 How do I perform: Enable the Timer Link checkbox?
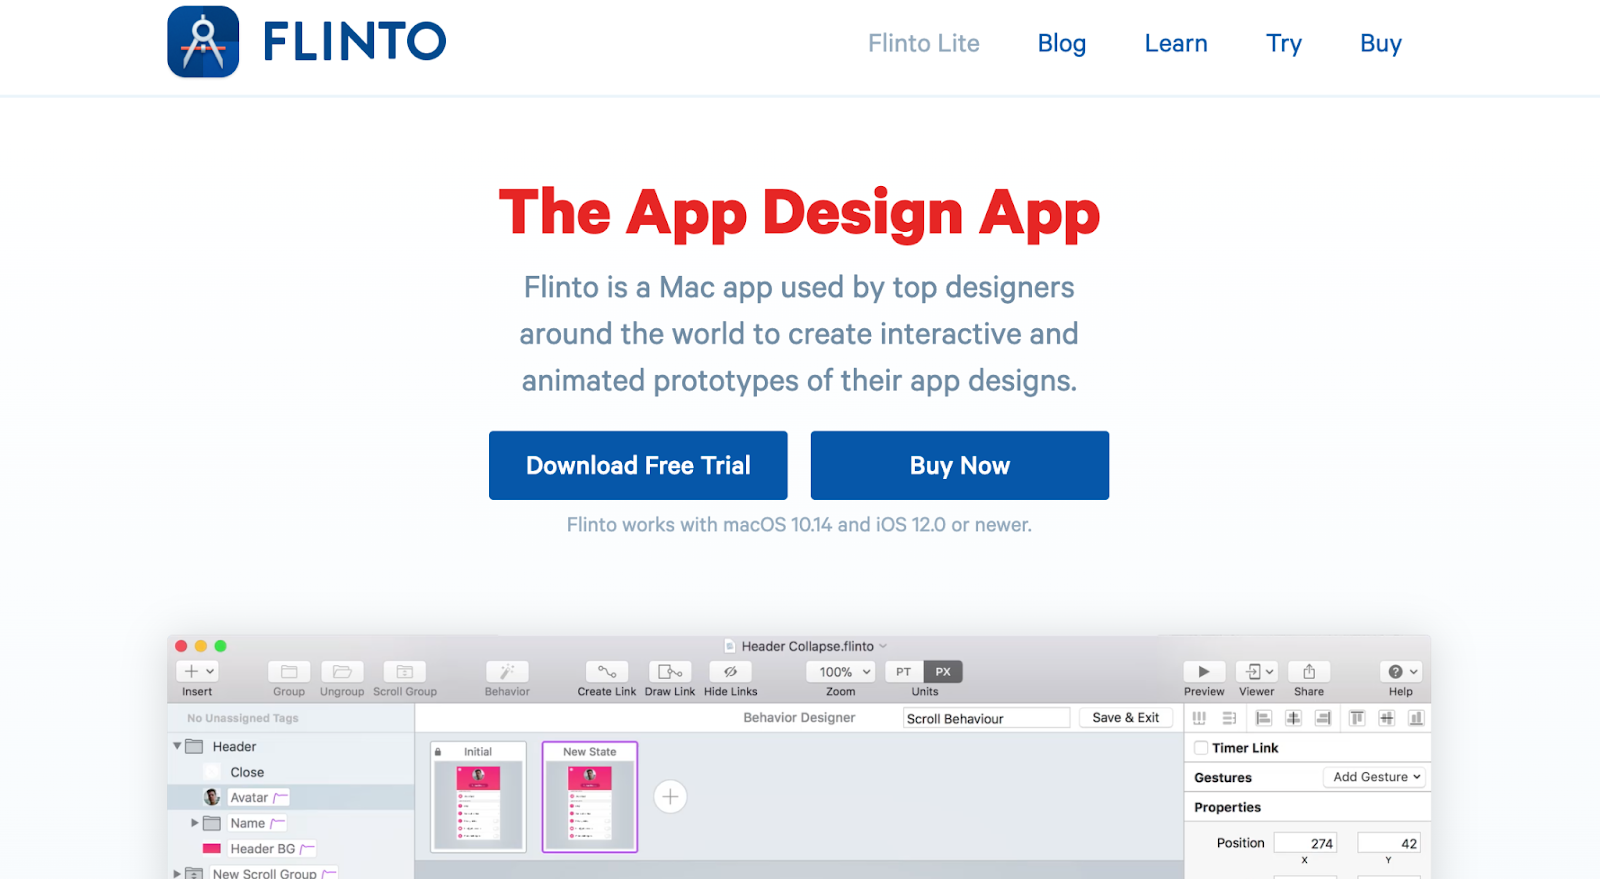[1201, 748]
